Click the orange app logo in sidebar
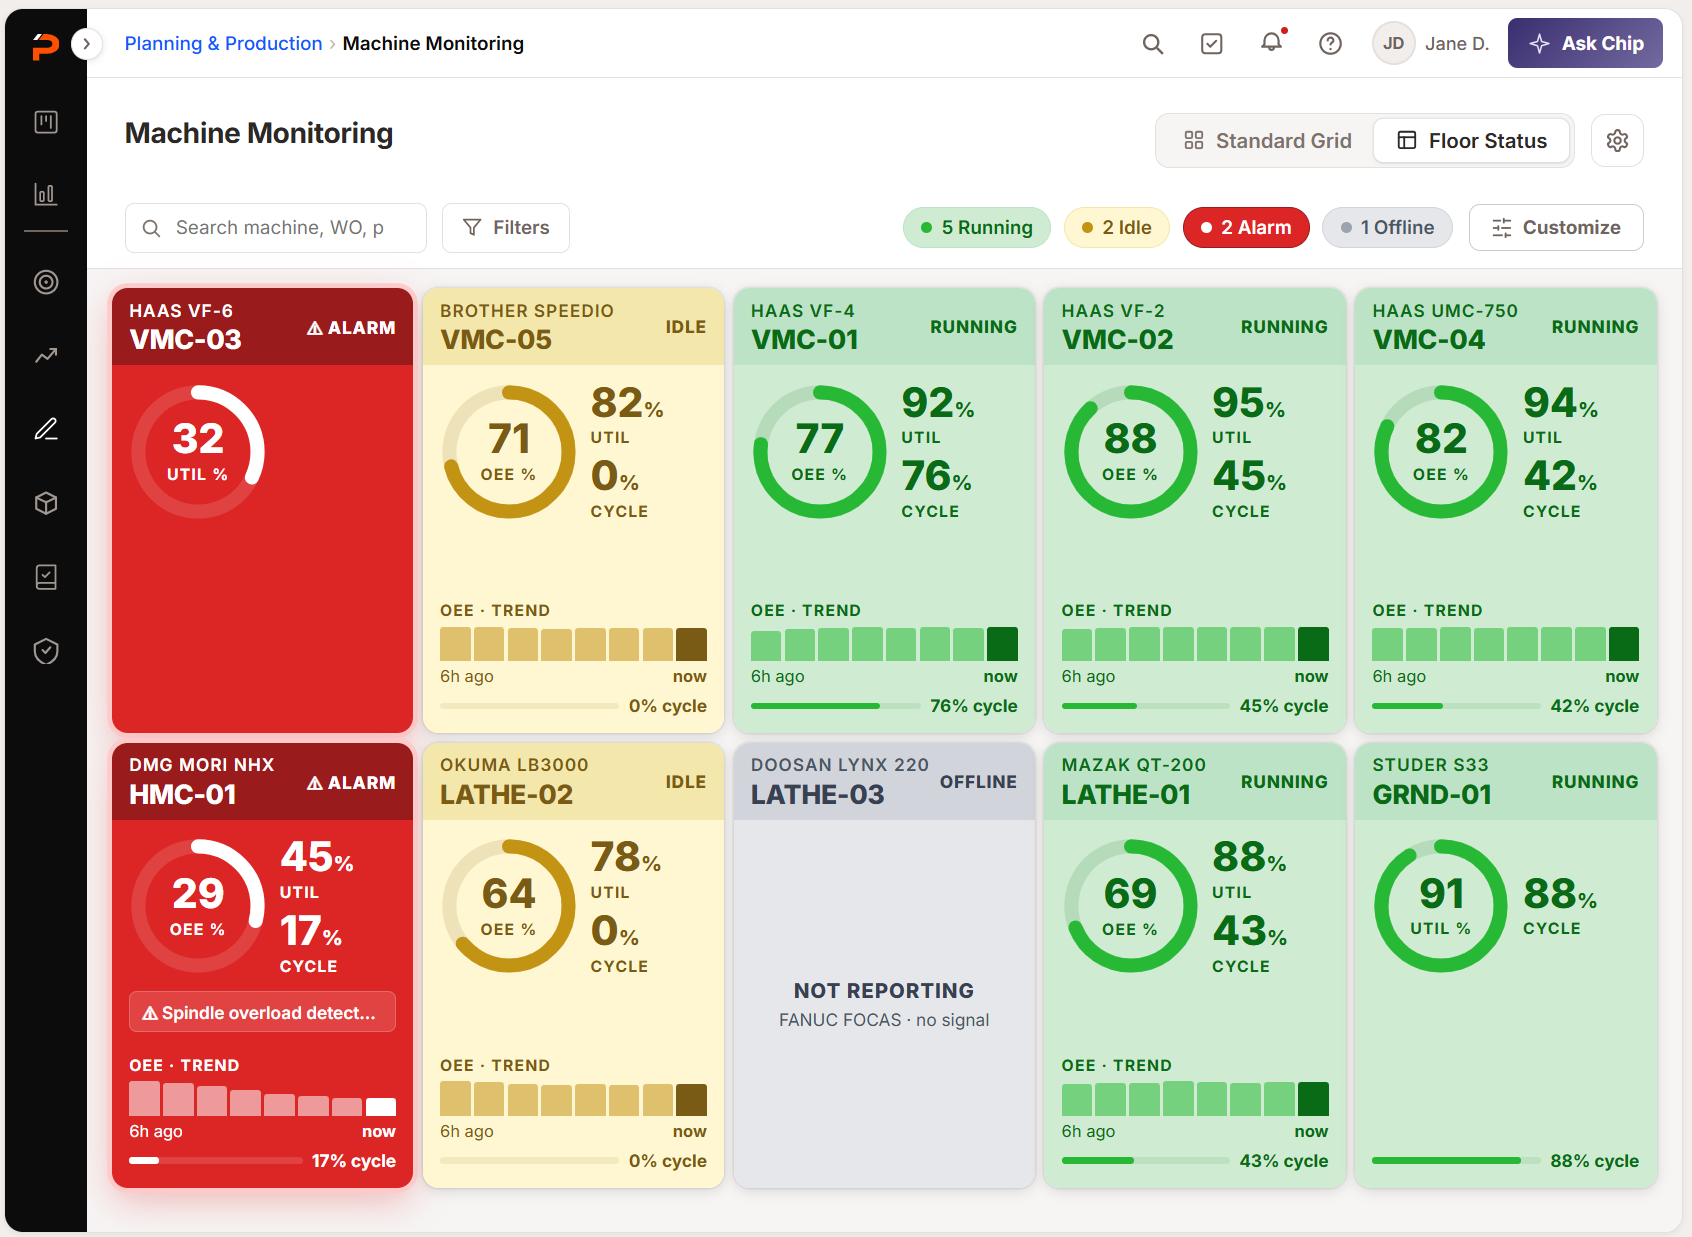This screenshot has width=1692, height=1237. coord(45,45)
